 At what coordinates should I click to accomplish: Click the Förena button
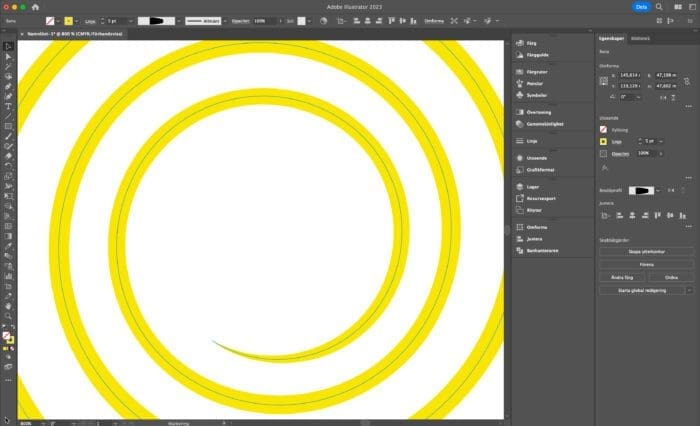click(646, 264)
